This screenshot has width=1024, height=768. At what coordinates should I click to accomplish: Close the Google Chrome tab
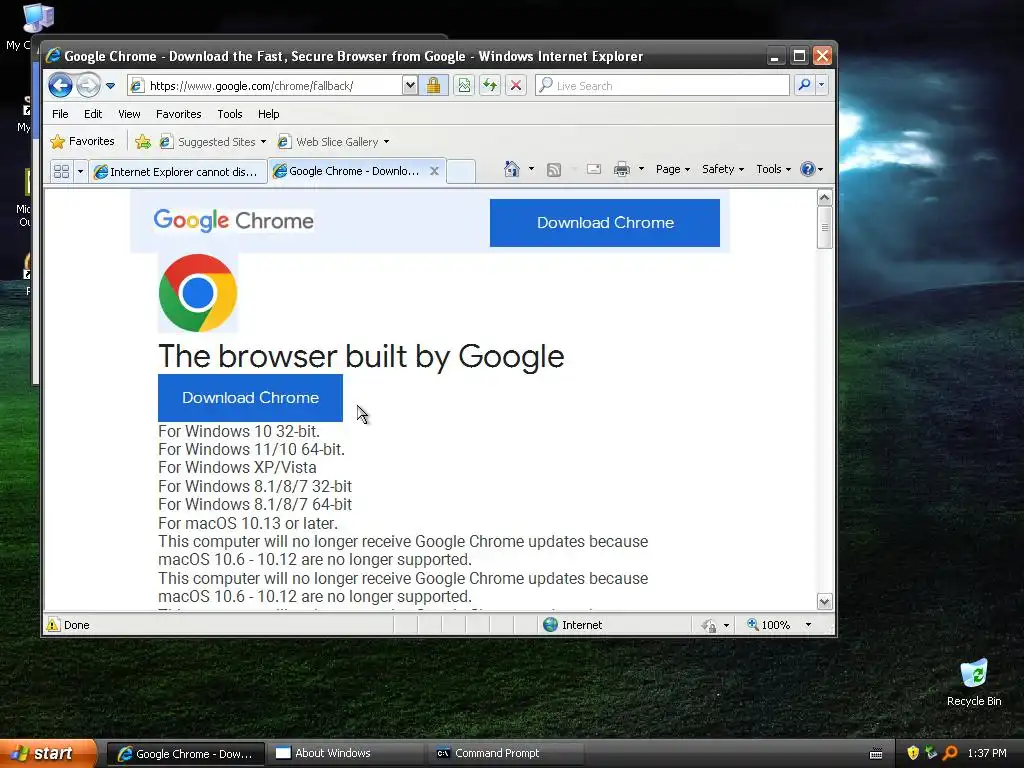[434, 171]
